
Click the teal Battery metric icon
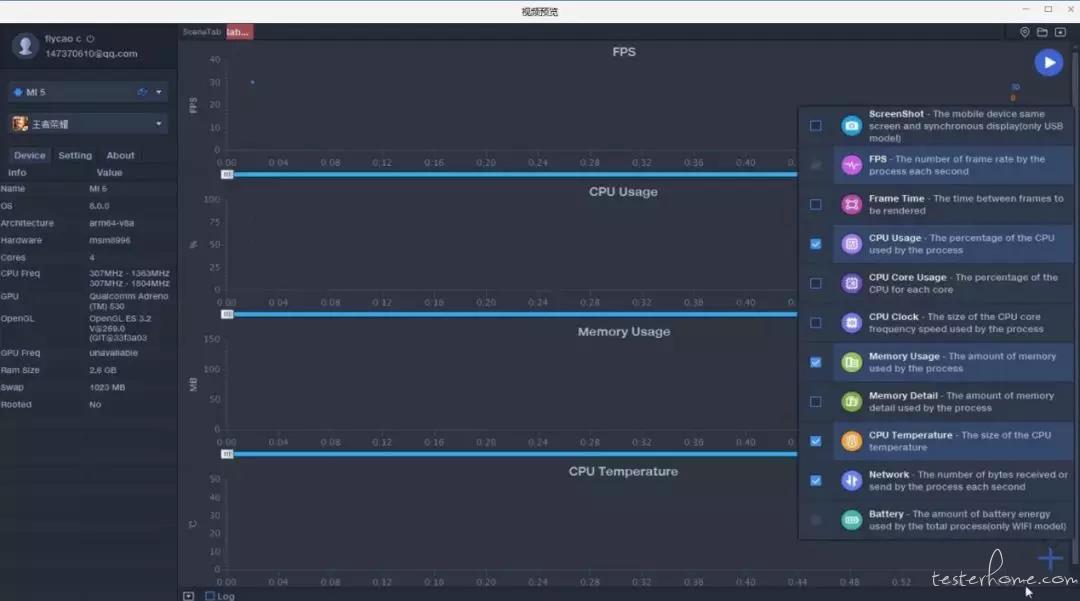click(x=851, y=520)
